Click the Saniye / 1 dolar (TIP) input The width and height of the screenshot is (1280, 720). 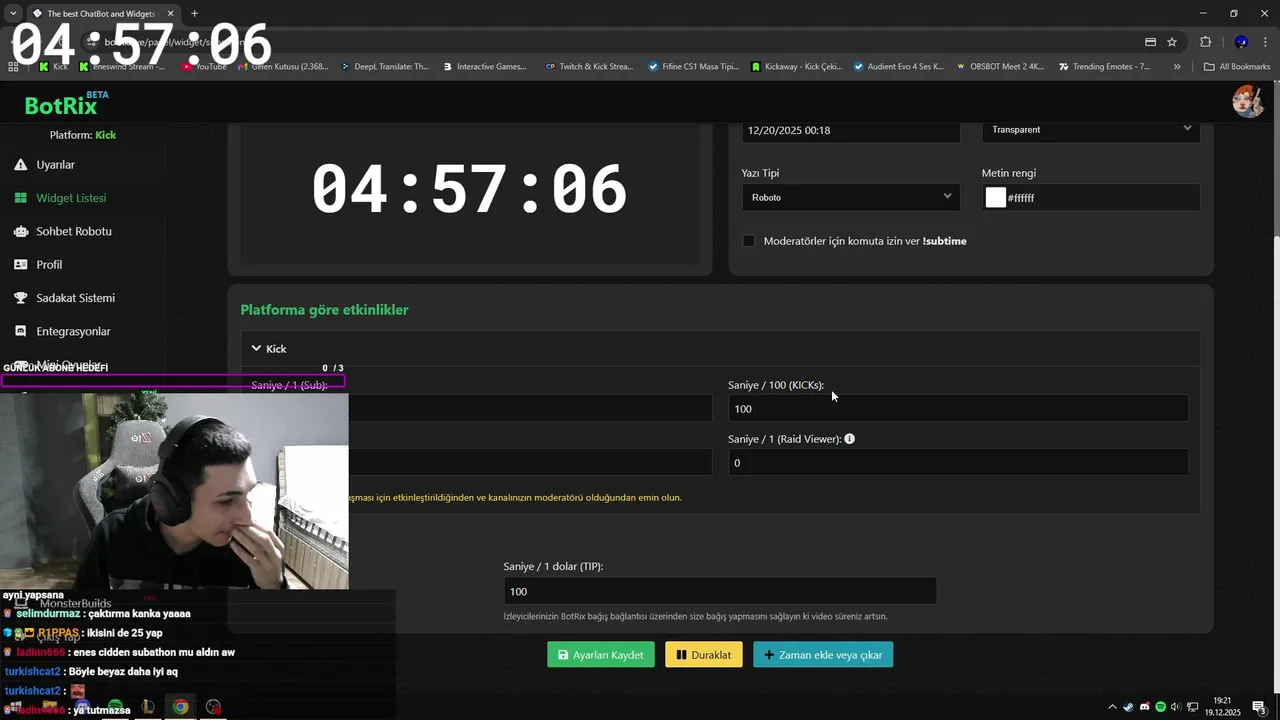pos(720,591)
